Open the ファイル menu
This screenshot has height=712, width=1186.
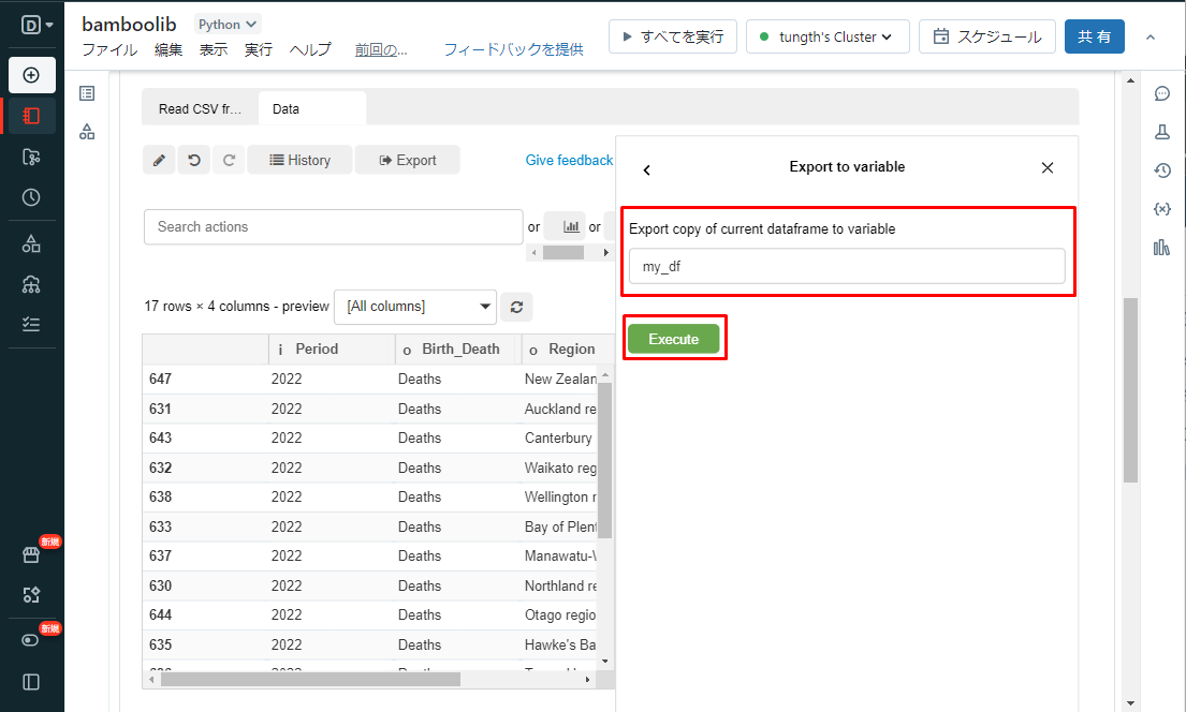pos(109,50)
